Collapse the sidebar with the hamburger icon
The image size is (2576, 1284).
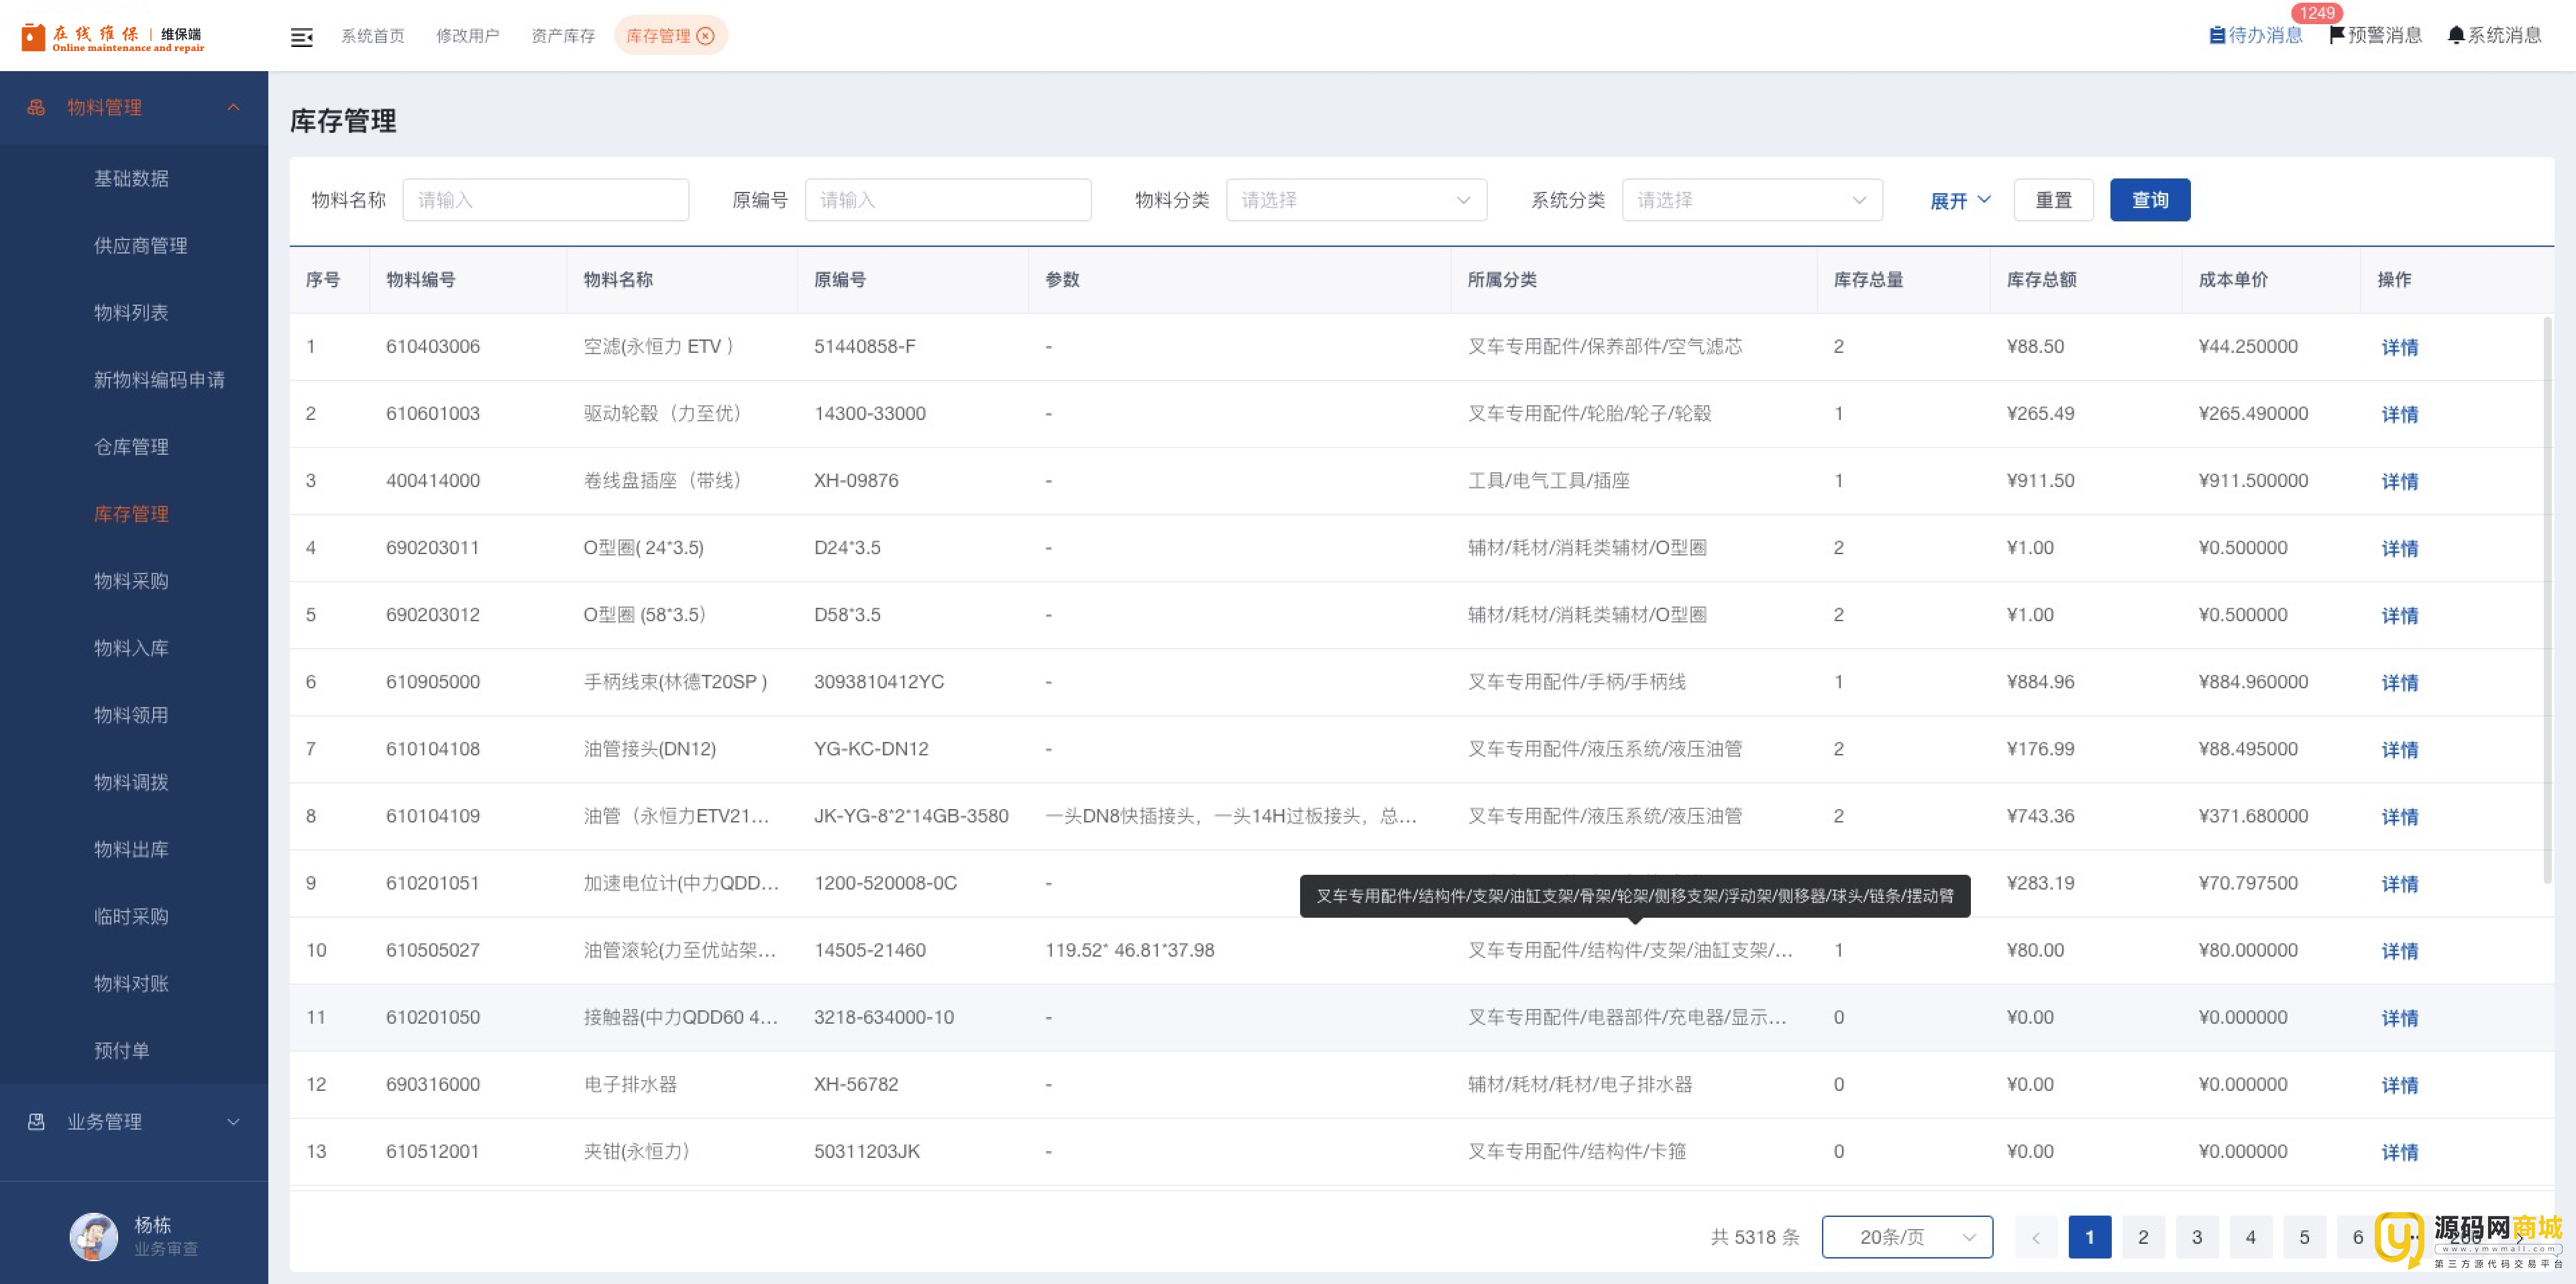301,37
